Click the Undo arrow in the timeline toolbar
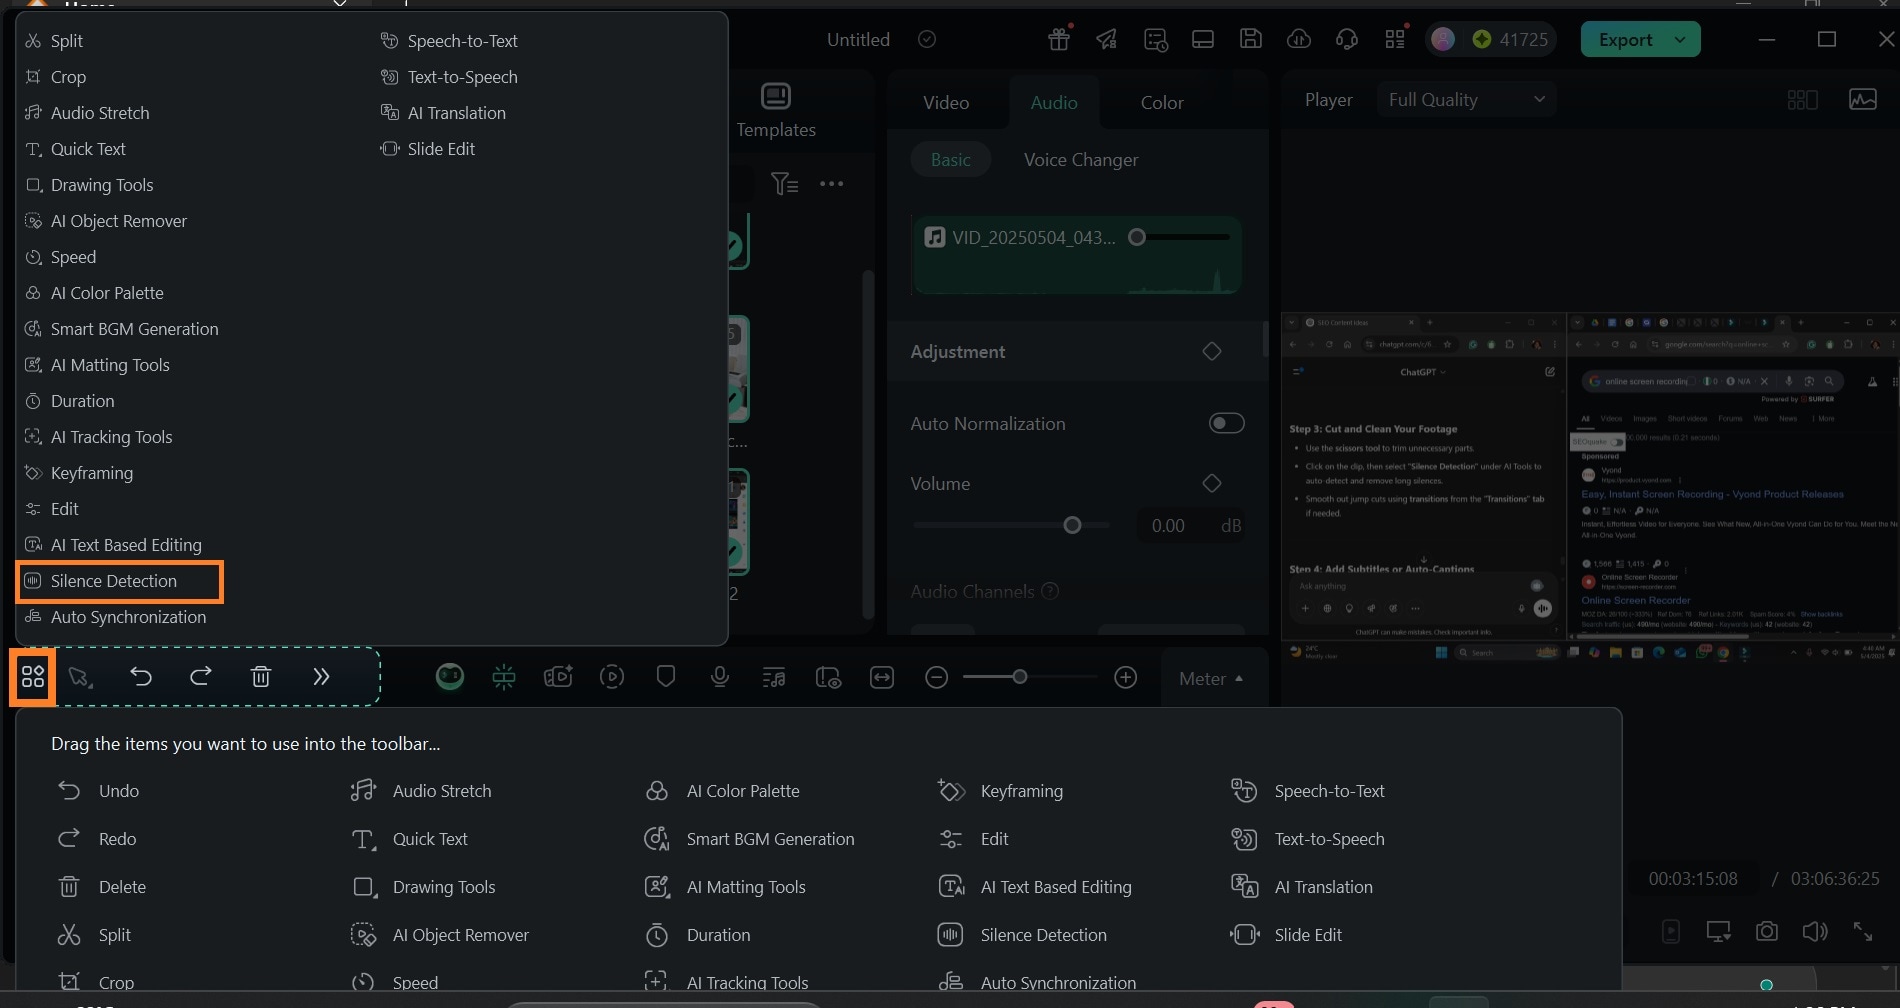Viewport: 1900px width, 1008px height. [141, 677]
